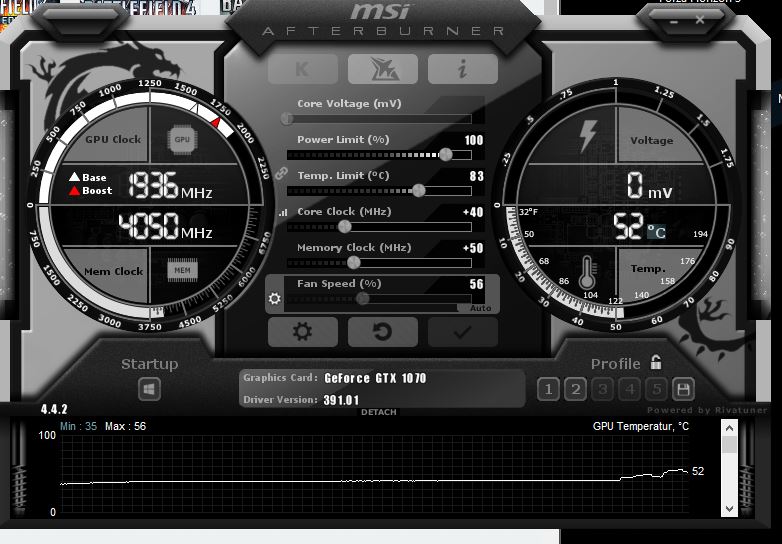Click the Profile label
Viewport: 782px width, 544px height.
pyautogui.click(x=615, y=364)
